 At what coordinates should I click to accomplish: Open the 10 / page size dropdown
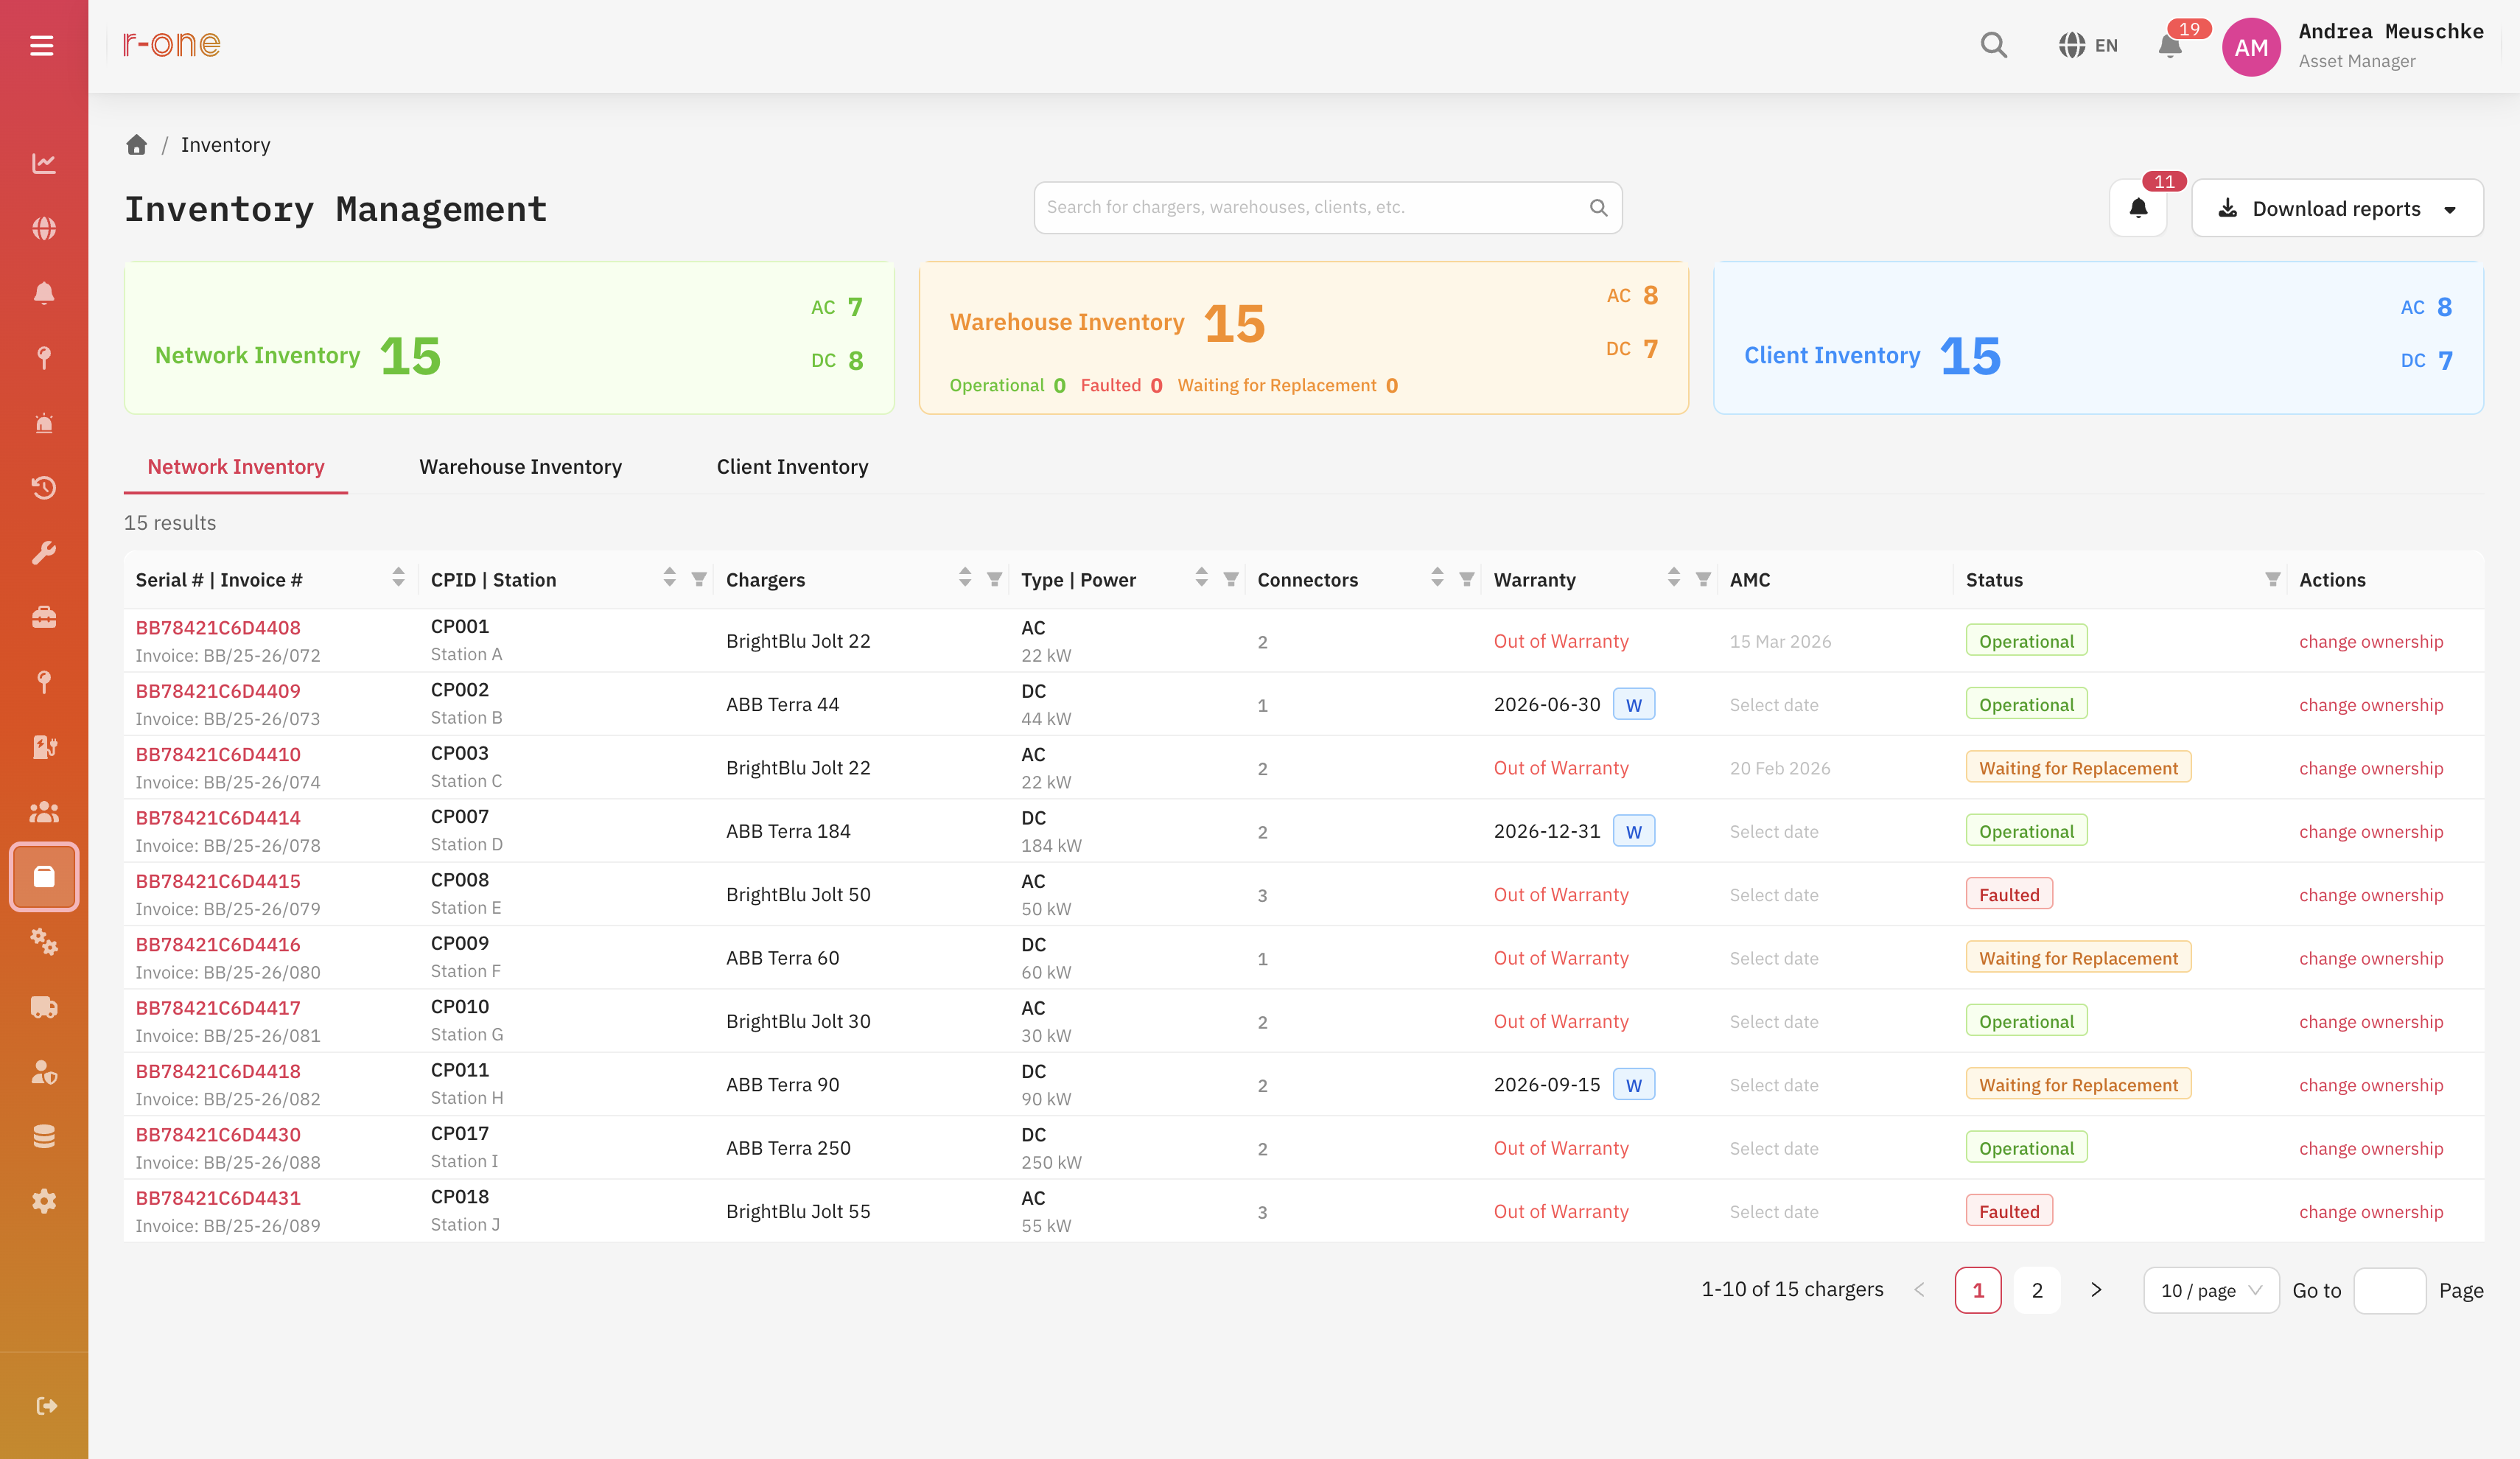pos(2211,1290)
